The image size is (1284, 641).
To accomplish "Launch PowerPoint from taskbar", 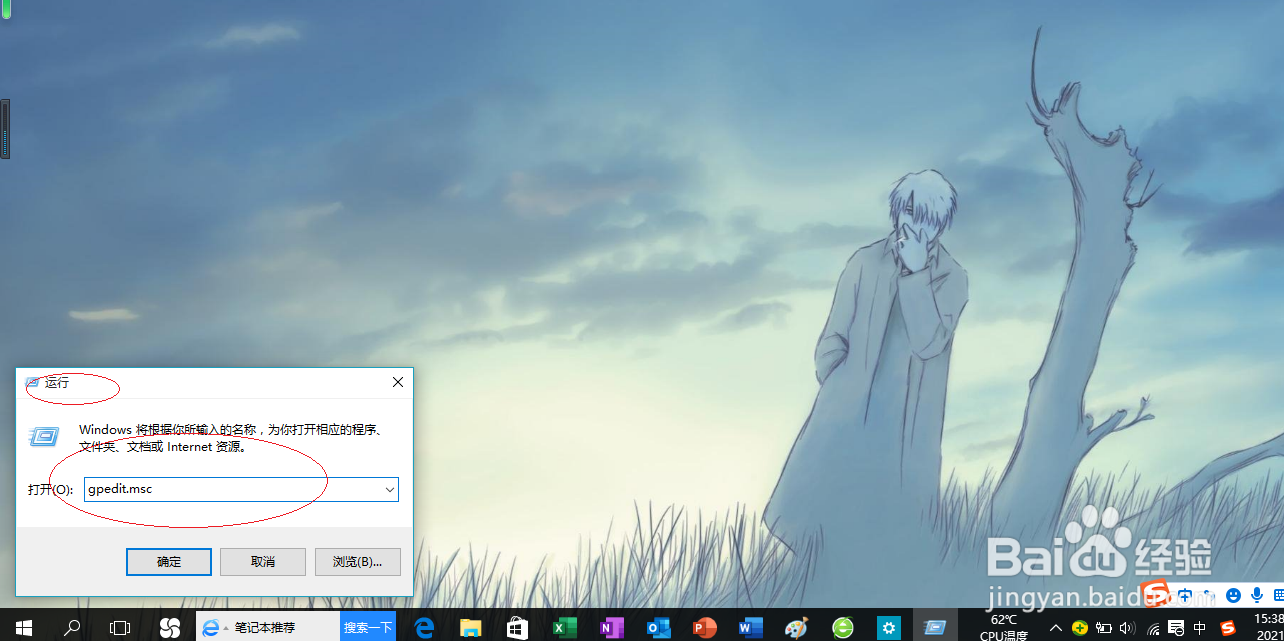I will point(705,627).
